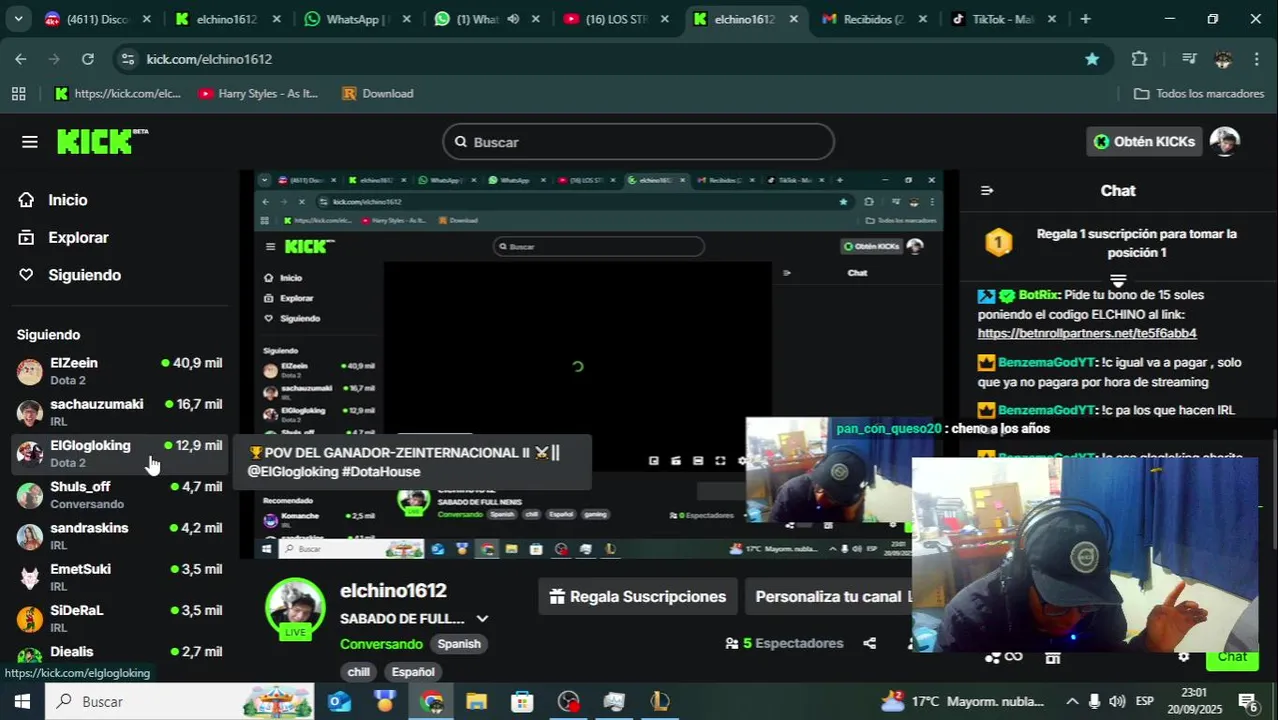The image size is (1278, 720).
Task: Open the EmetSuki channel
Action: click(x=120, y=577)
